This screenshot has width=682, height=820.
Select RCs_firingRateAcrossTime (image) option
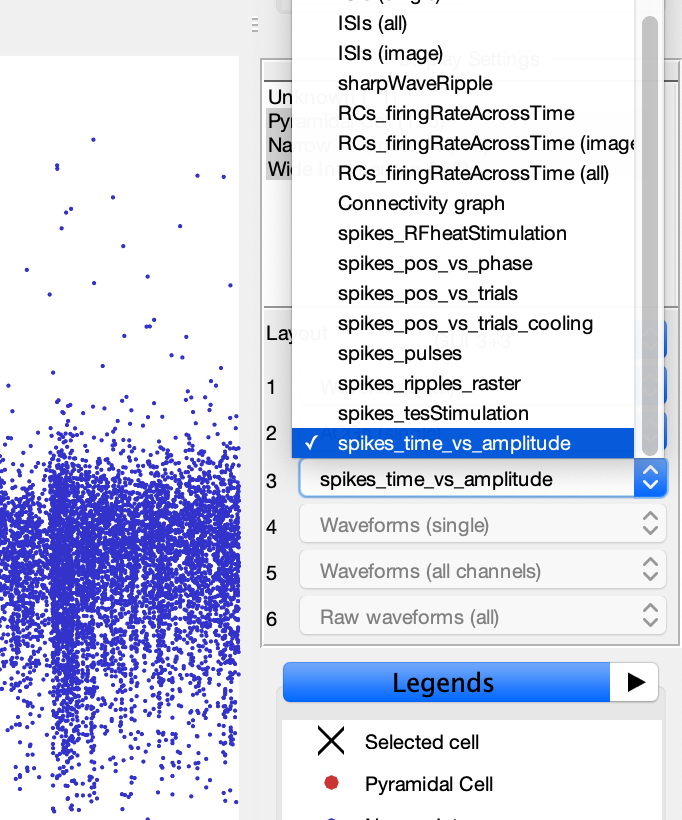coord(463,143)
